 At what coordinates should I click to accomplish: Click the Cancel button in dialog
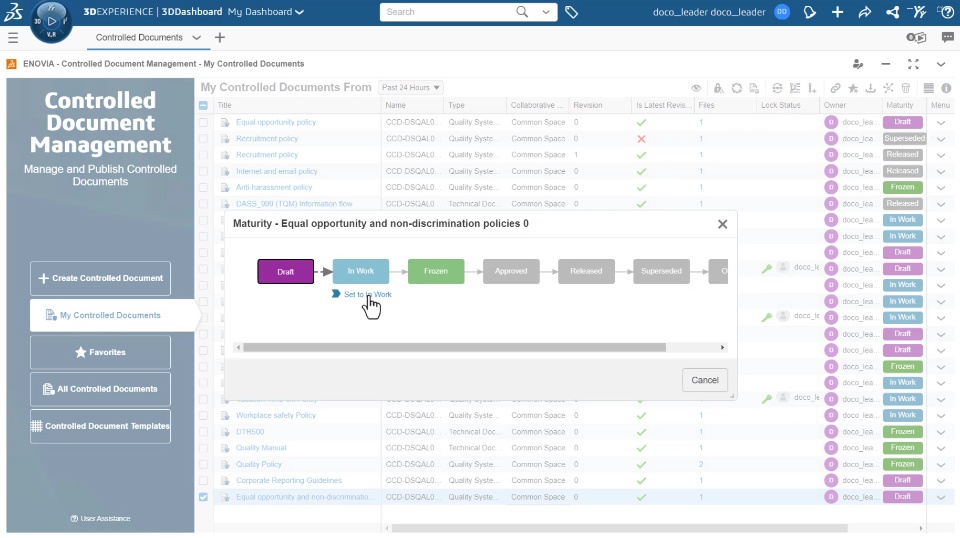pyautogui.click(x=705, y=380)
